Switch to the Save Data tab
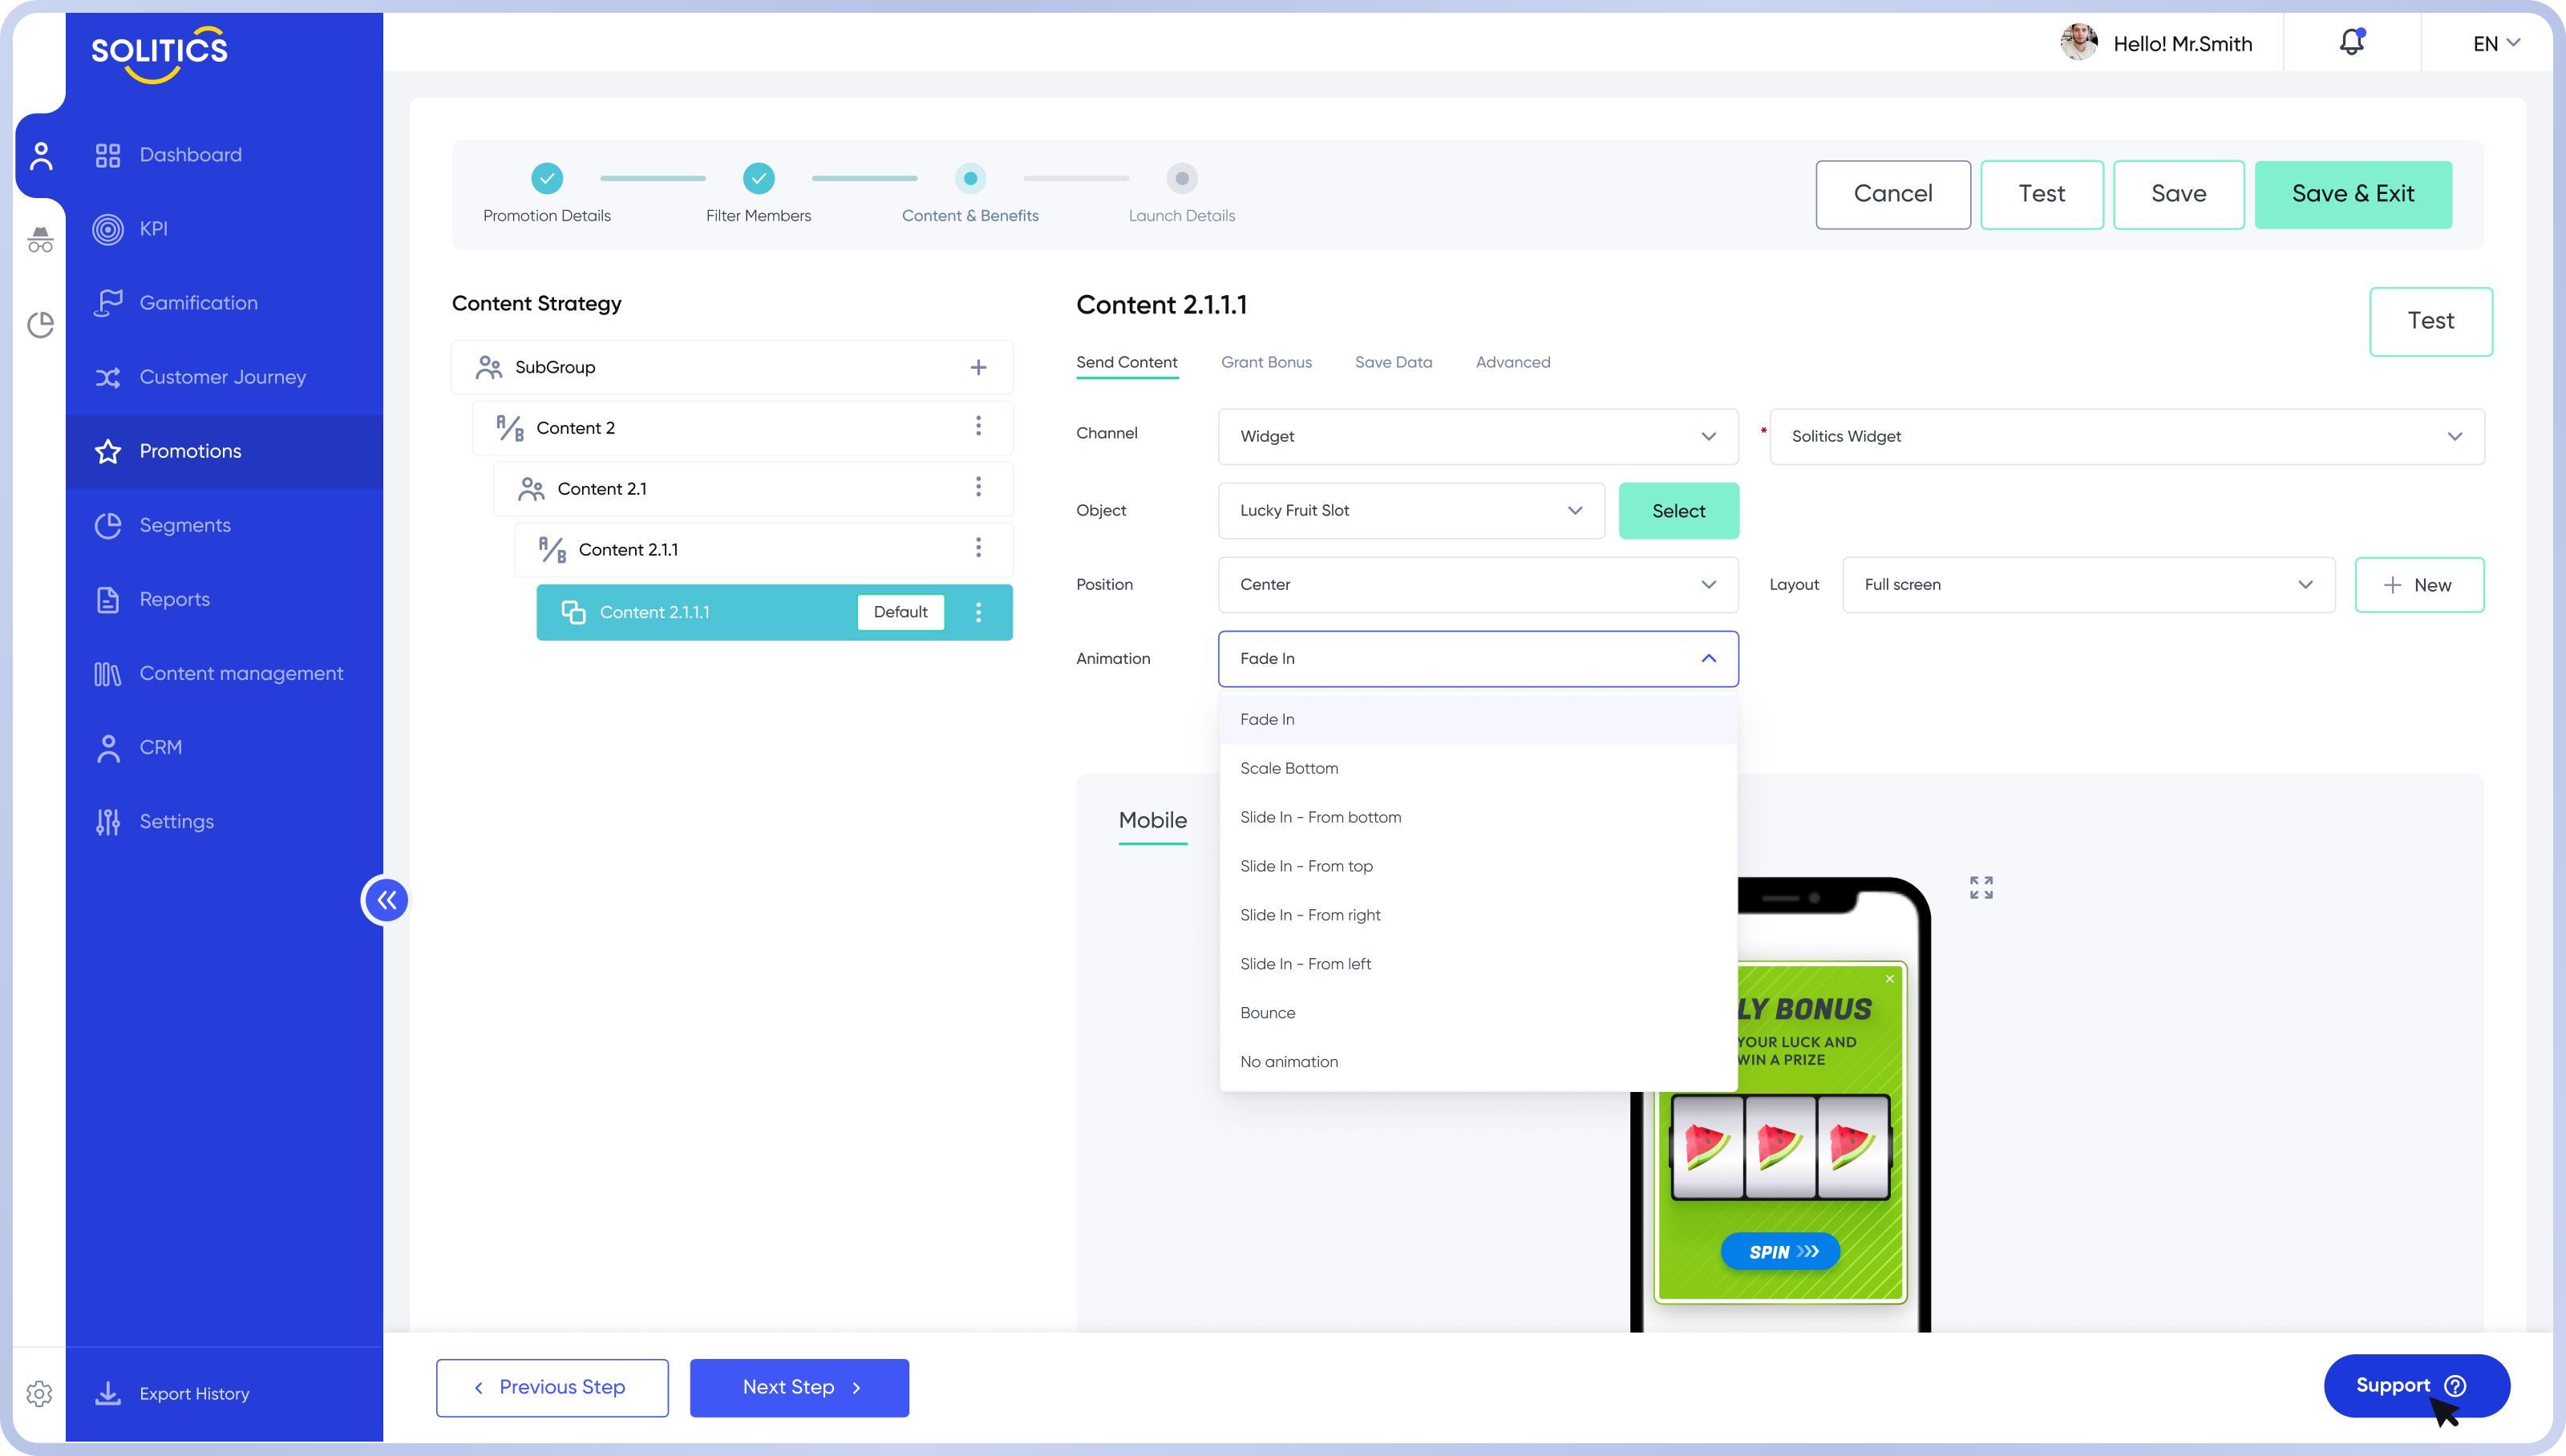 (x=1393, y=362)
